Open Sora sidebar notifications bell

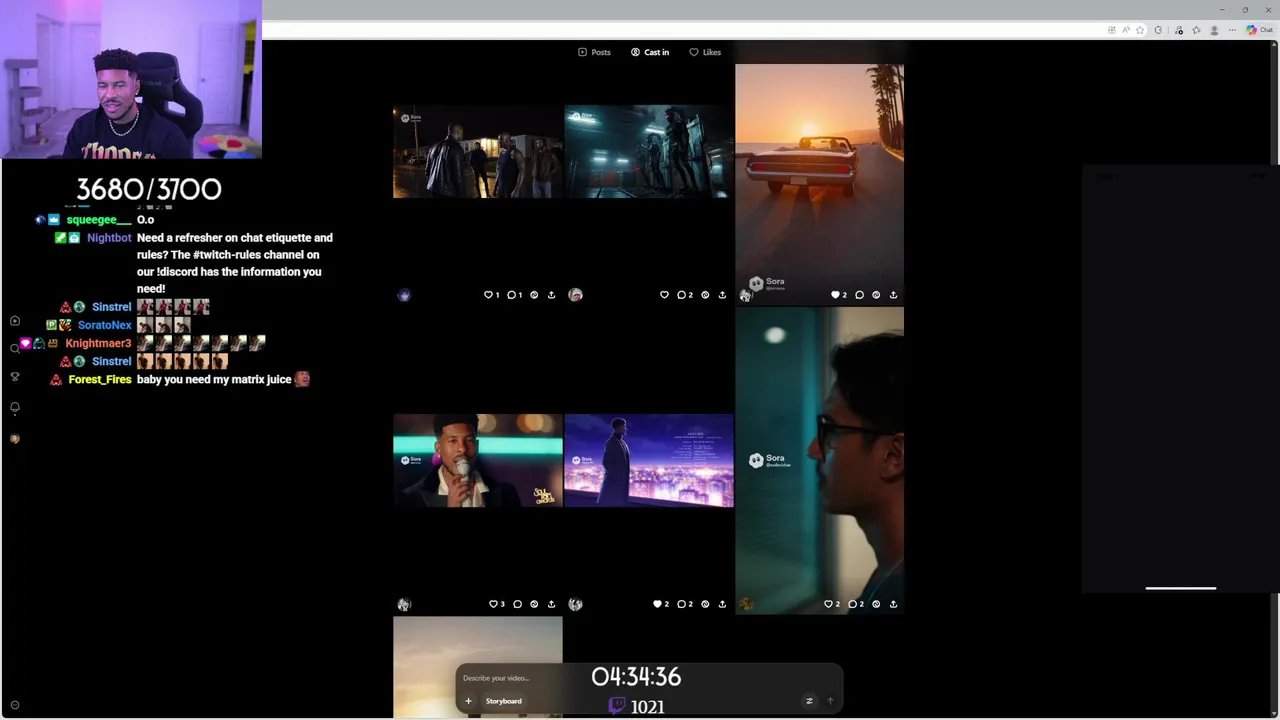point(15,408)
